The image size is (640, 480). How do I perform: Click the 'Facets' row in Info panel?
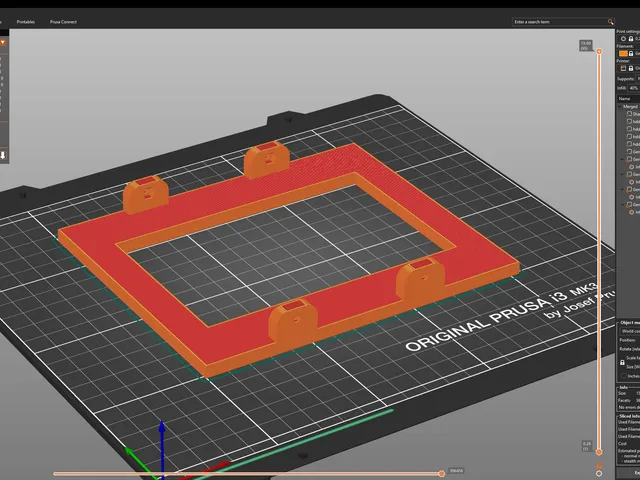point(629,400)
